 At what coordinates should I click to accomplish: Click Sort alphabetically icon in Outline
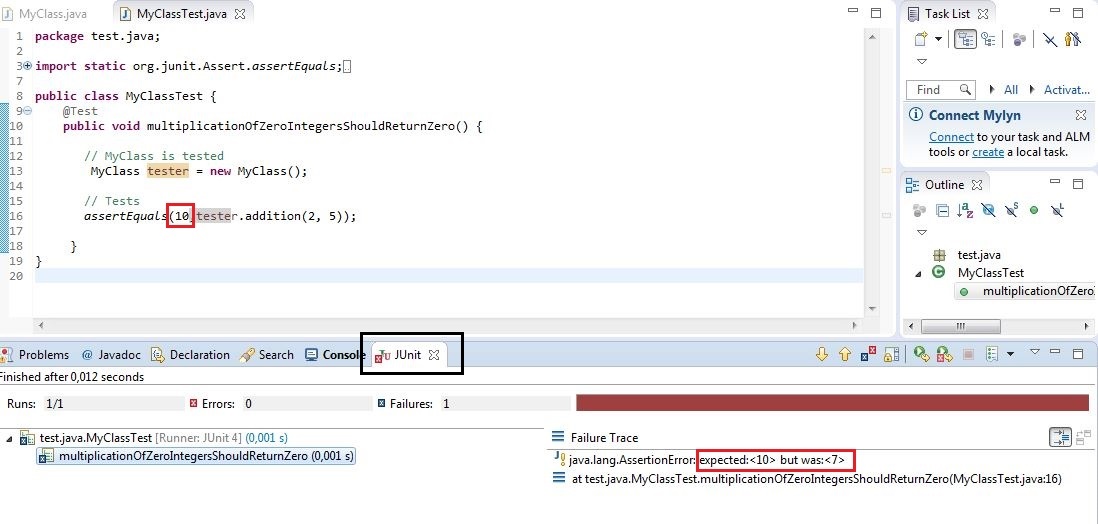pos(965,211)
